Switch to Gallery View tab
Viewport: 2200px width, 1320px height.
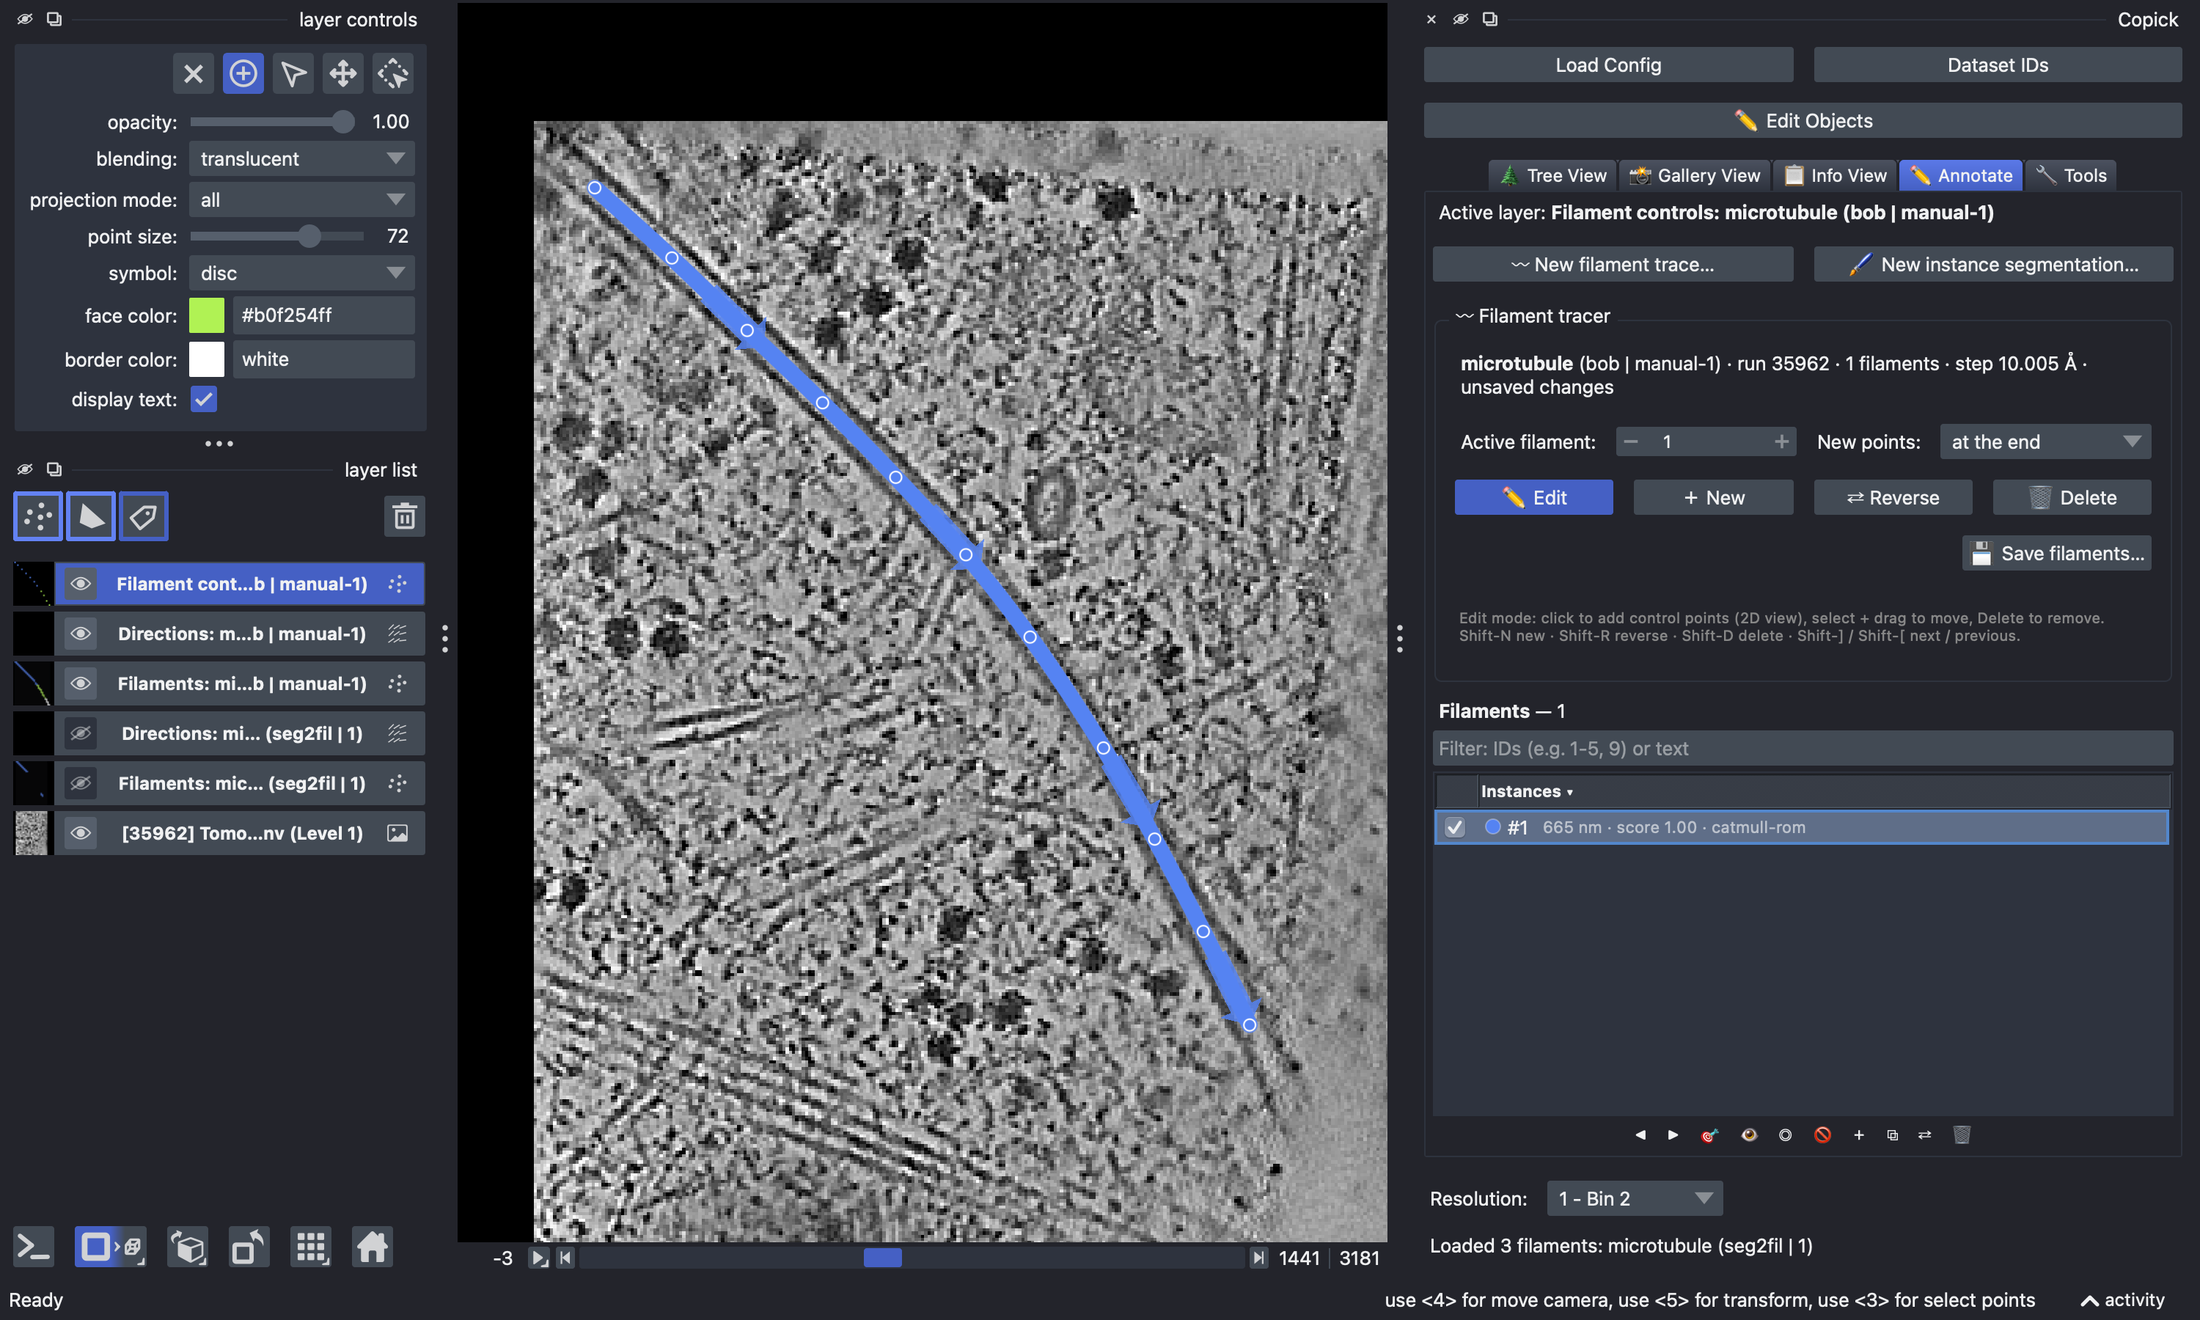(x=1695, y=175)
